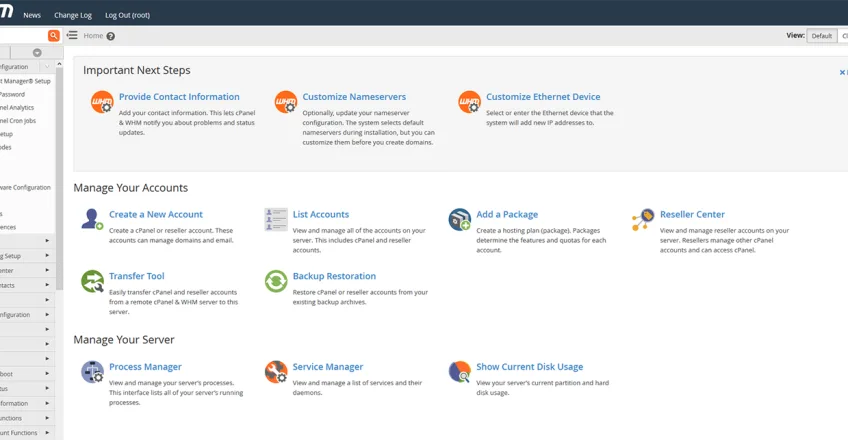Click the Create a New Account user icon

[92, 219]
